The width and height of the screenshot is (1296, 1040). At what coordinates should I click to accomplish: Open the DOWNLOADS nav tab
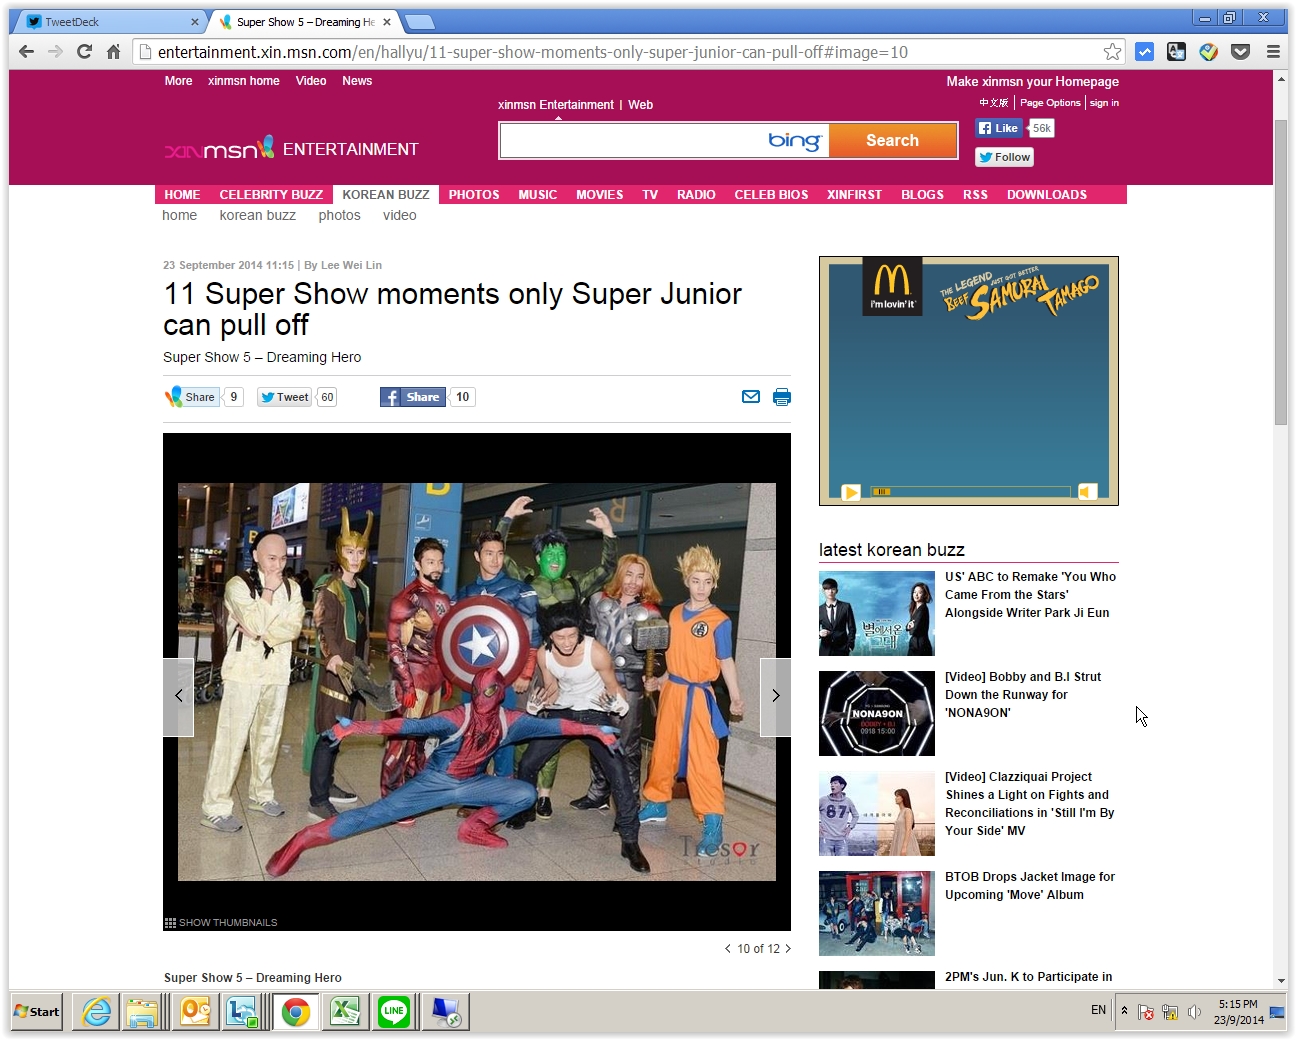[1047, 195]
